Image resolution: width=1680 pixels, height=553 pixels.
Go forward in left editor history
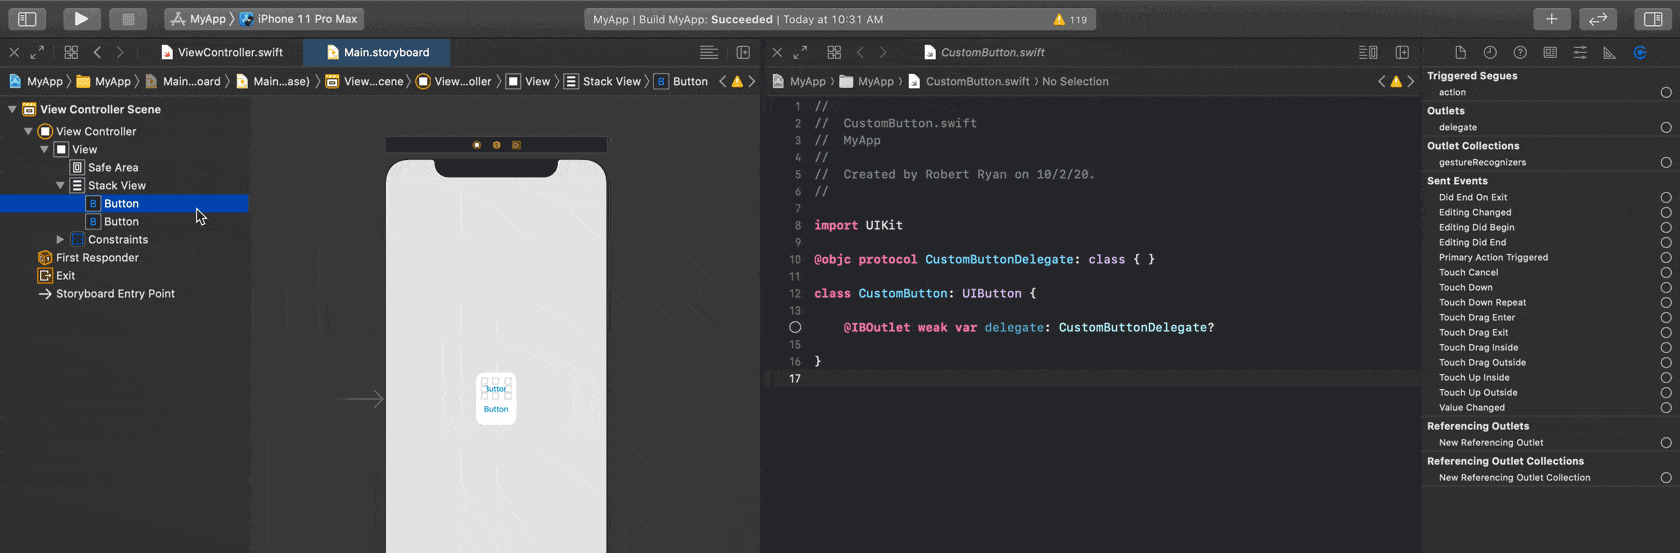tap(120, 52)
